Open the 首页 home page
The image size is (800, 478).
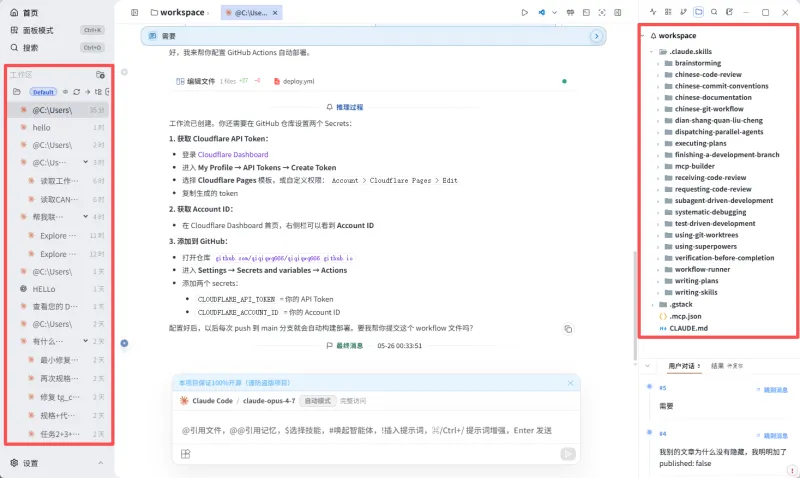(x=24, y=13)
